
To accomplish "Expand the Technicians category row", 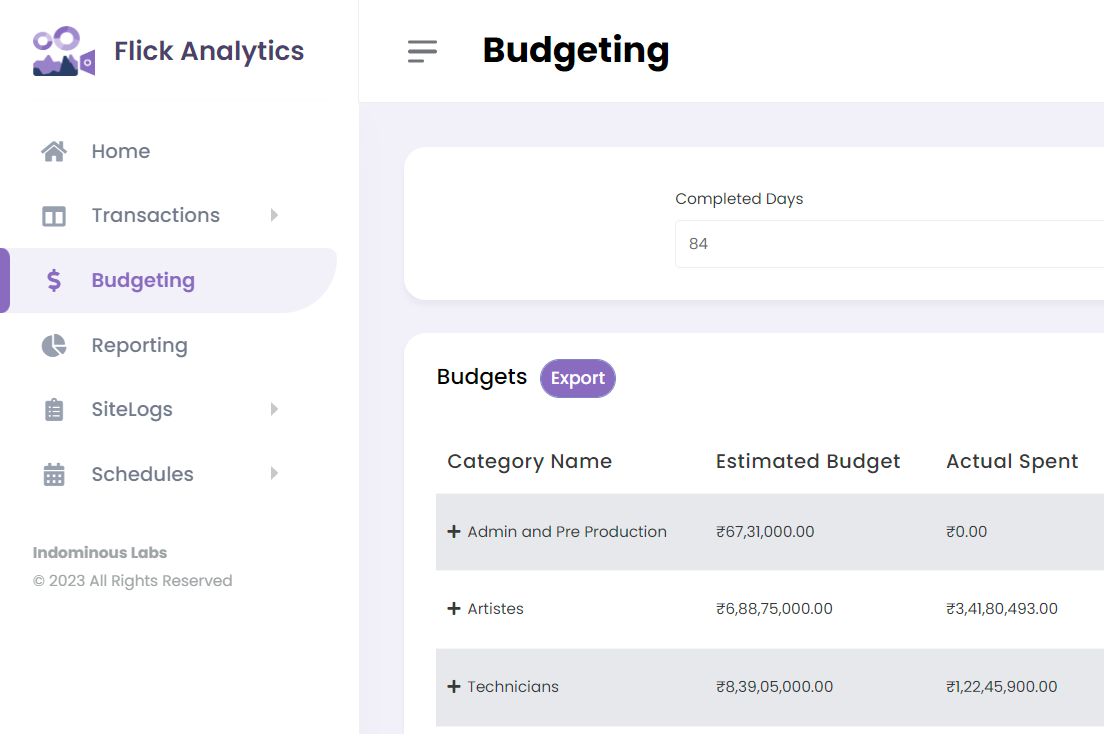I will [x=454, y=687].
